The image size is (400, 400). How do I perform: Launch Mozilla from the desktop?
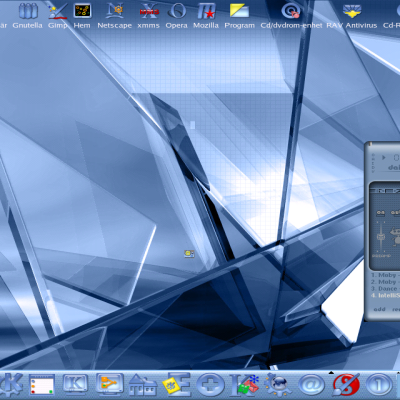point(206,15)
